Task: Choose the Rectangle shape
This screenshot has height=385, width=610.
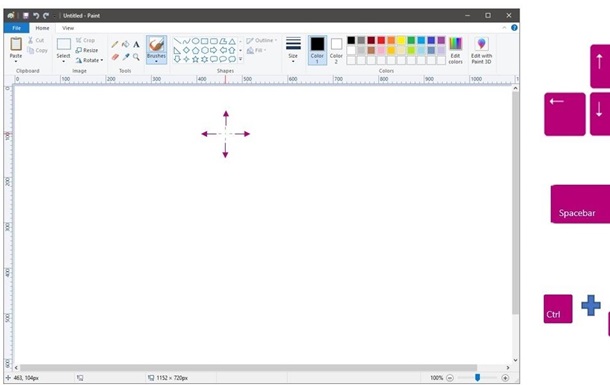Action: 205,41
